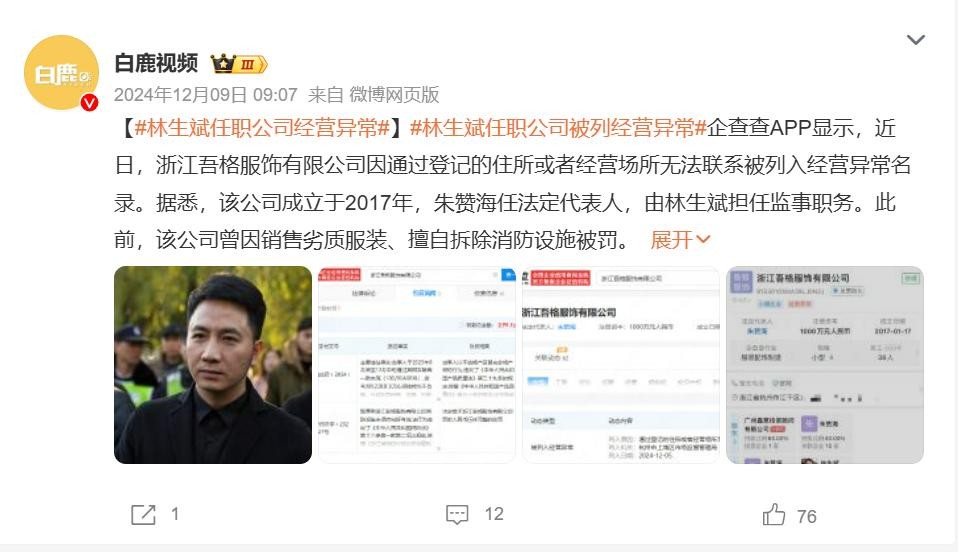Click the crown membership level badge

[x=239, y=64]
